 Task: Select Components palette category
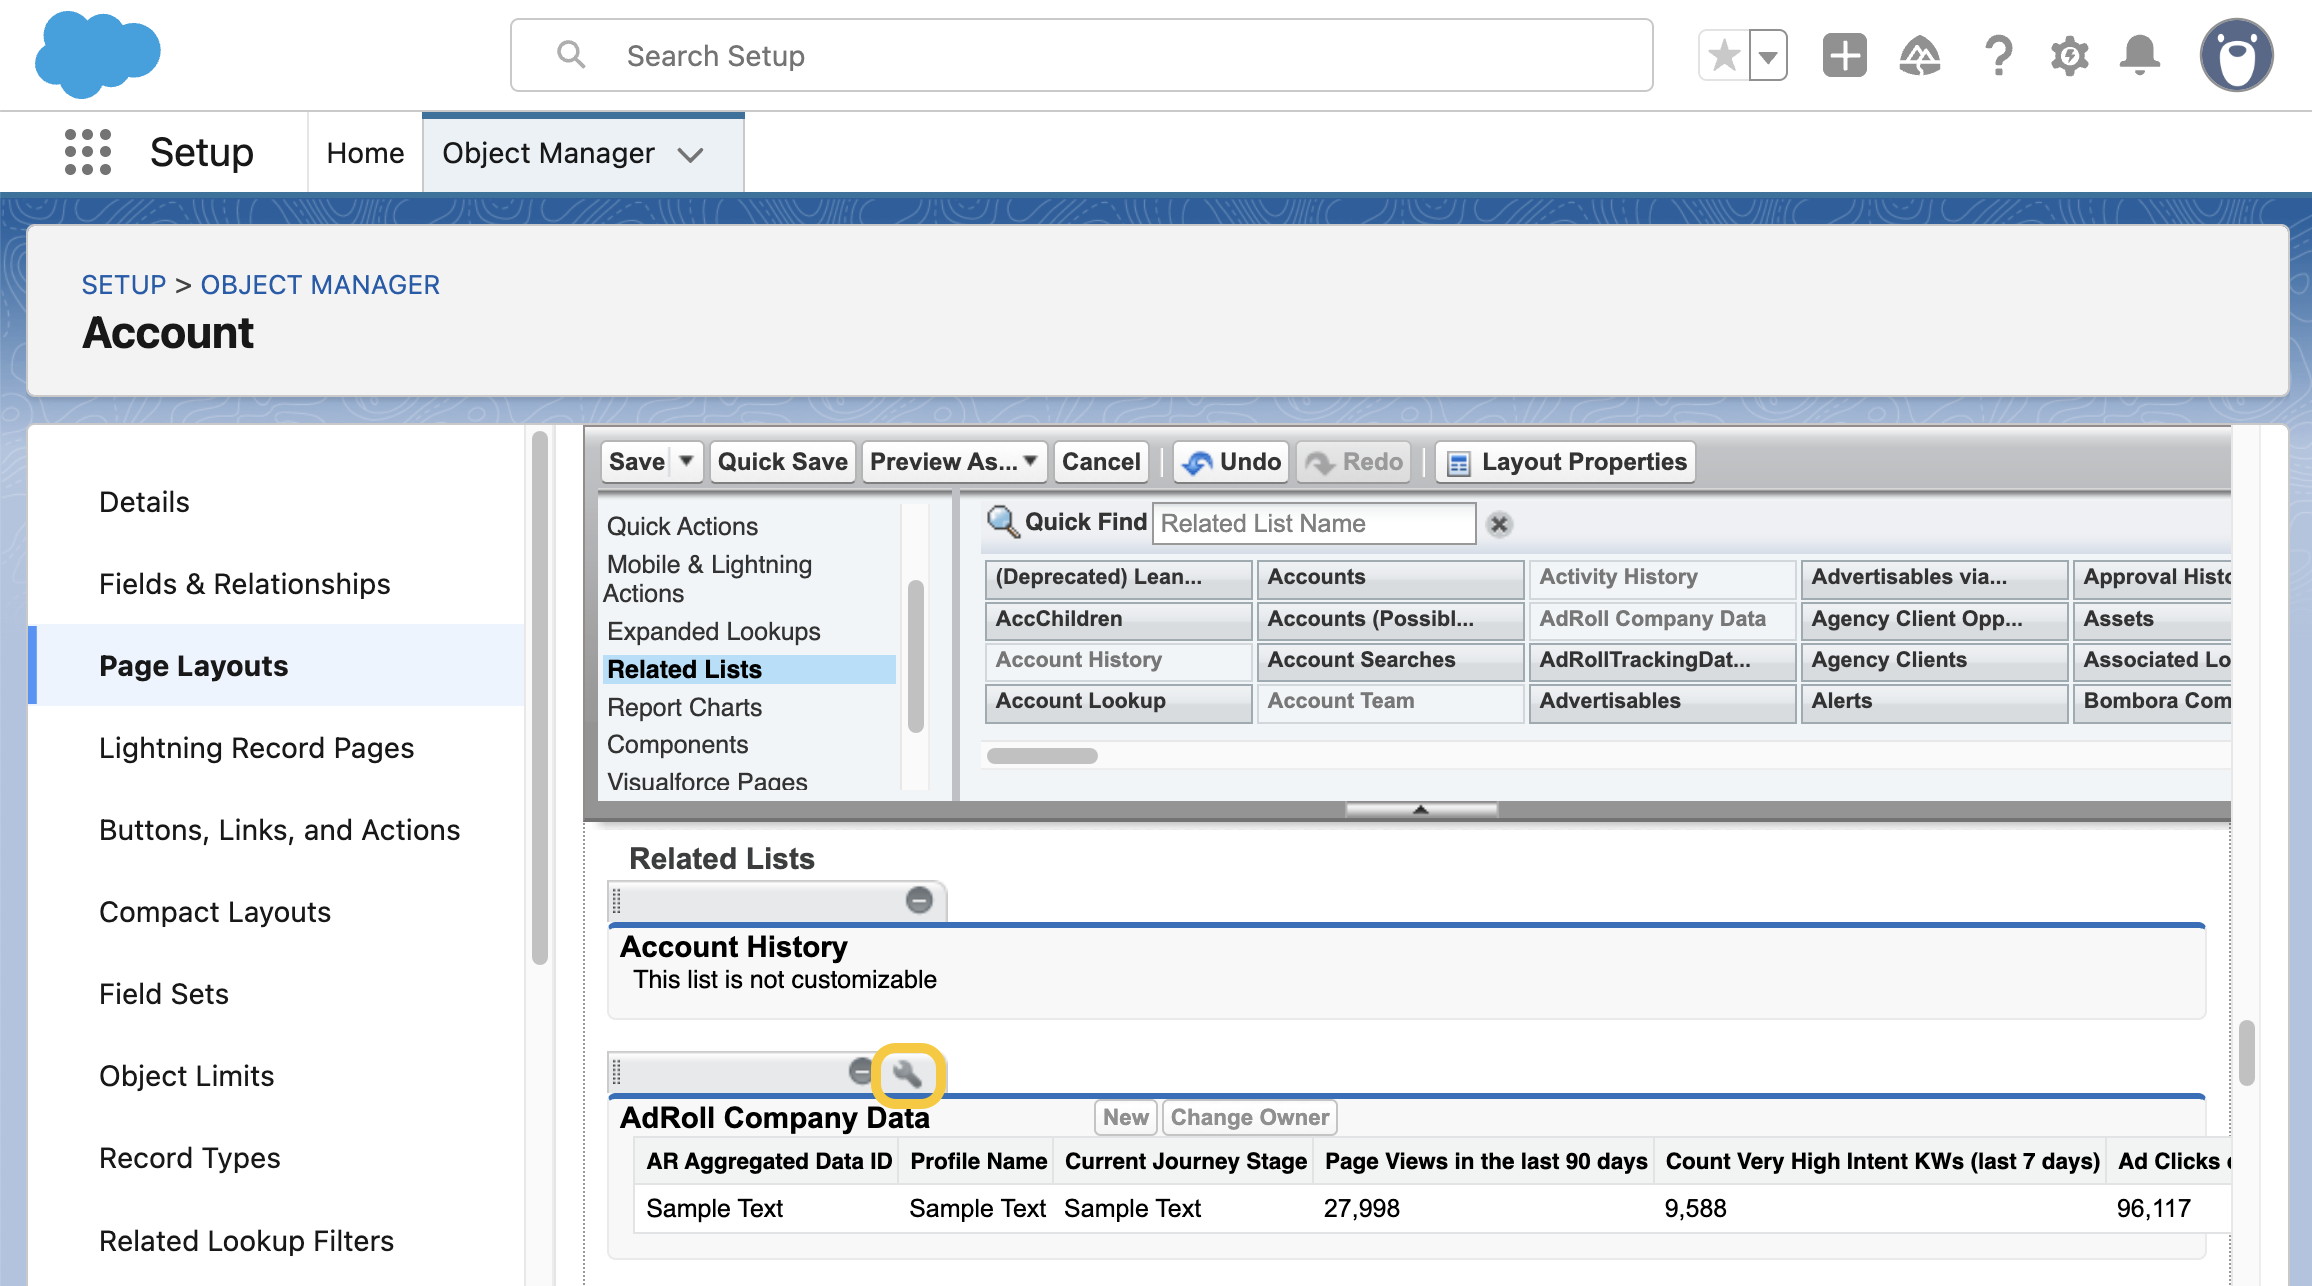tap(677, 745)
